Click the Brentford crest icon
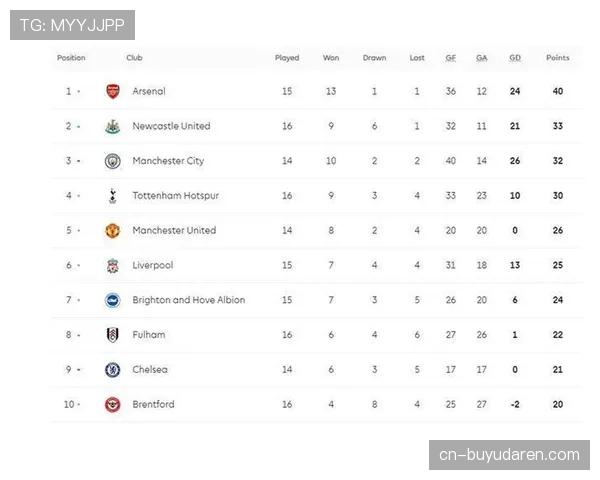 (112, 405)
